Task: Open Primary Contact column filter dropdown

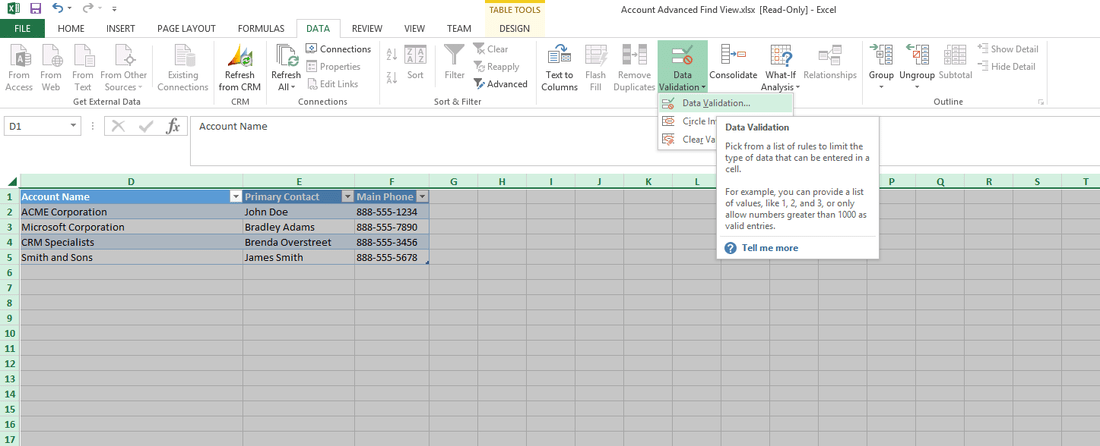Action: tap(347, 197)
